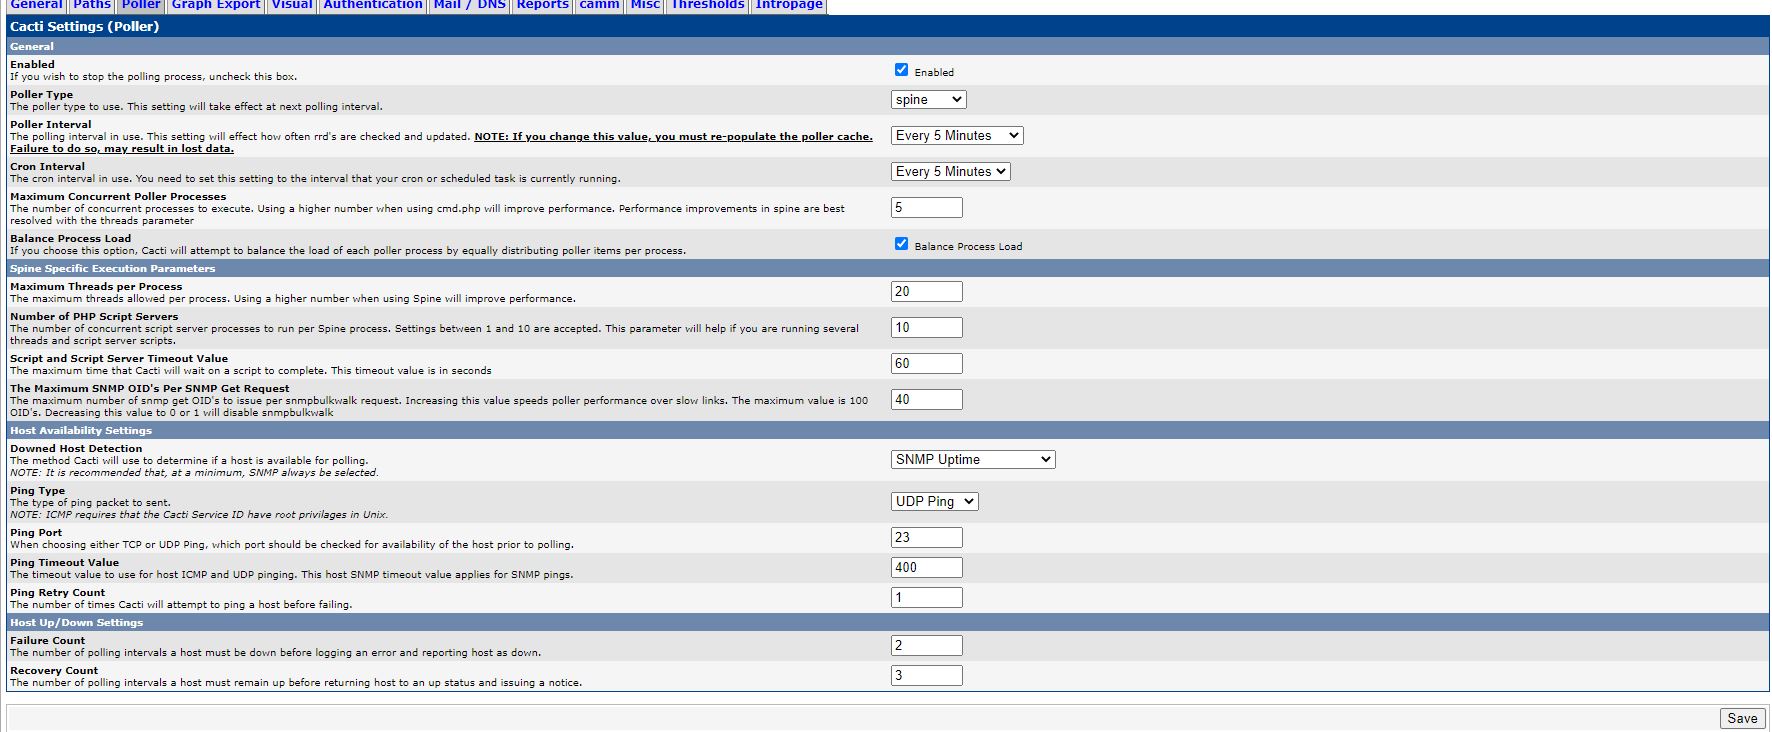Image resolution: width=1772 pixels, height=732 pixels.
Task: Click the 'Poller Interval' label
Action: click(51, 125)
